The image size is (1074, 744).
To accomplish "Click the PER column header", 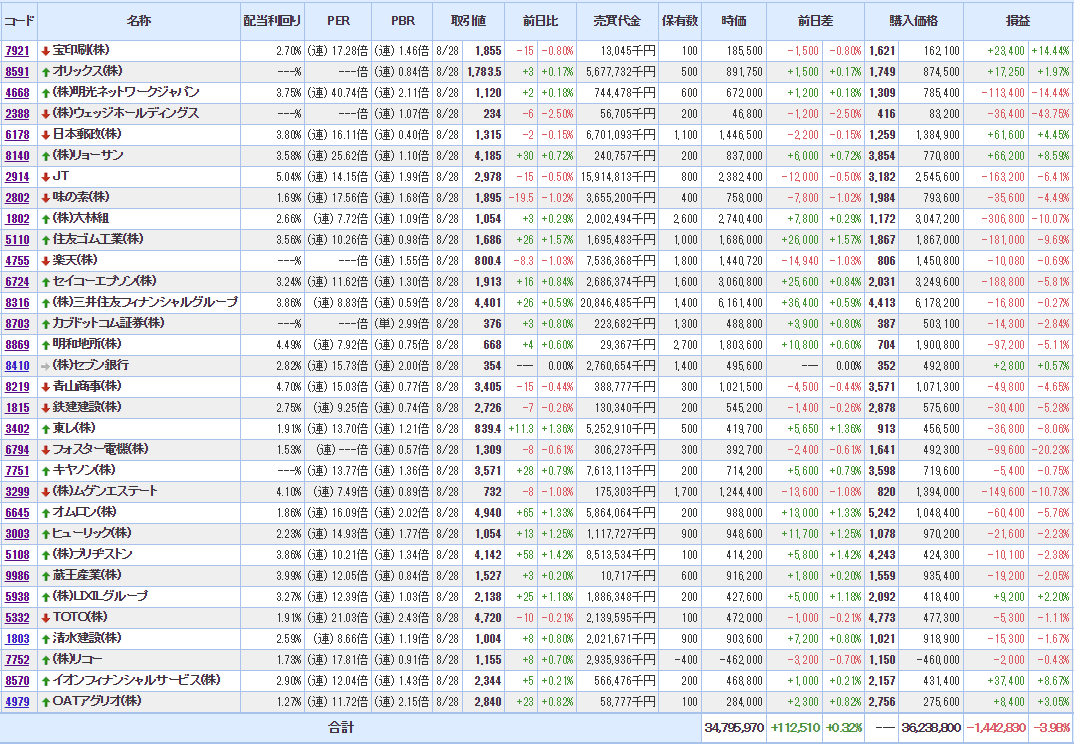I will 339,21.
